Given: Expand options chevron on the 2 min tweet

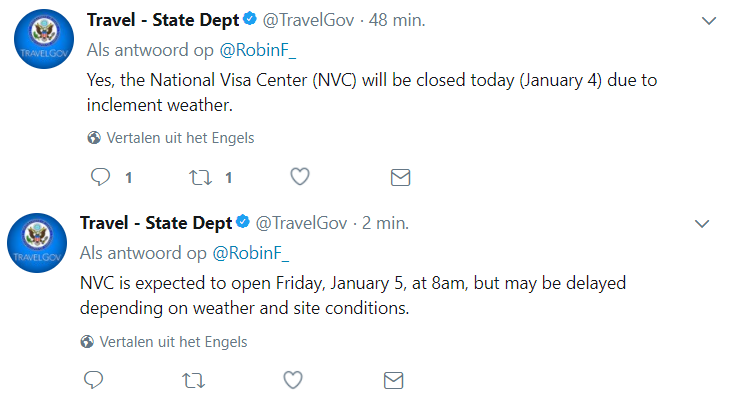Looking at the screenshot, I should point(702,224).
